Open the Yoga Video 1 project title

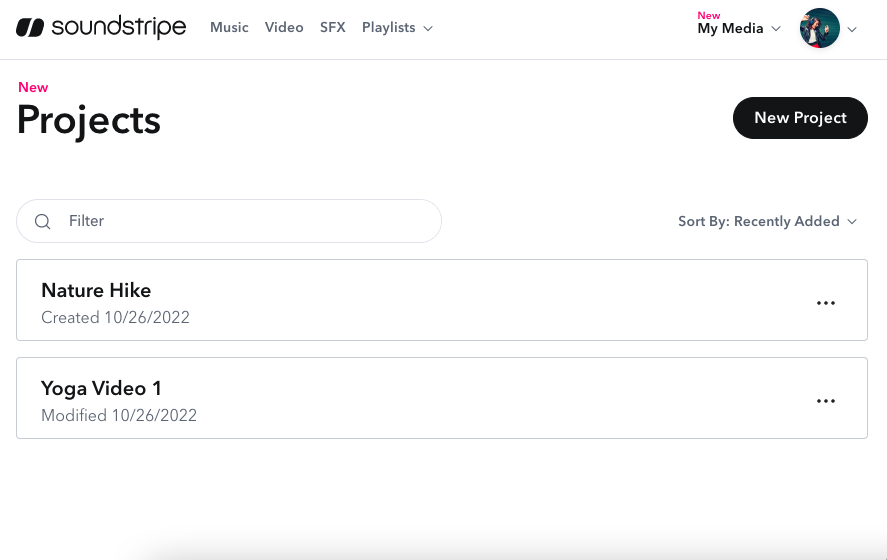(101, 389)
